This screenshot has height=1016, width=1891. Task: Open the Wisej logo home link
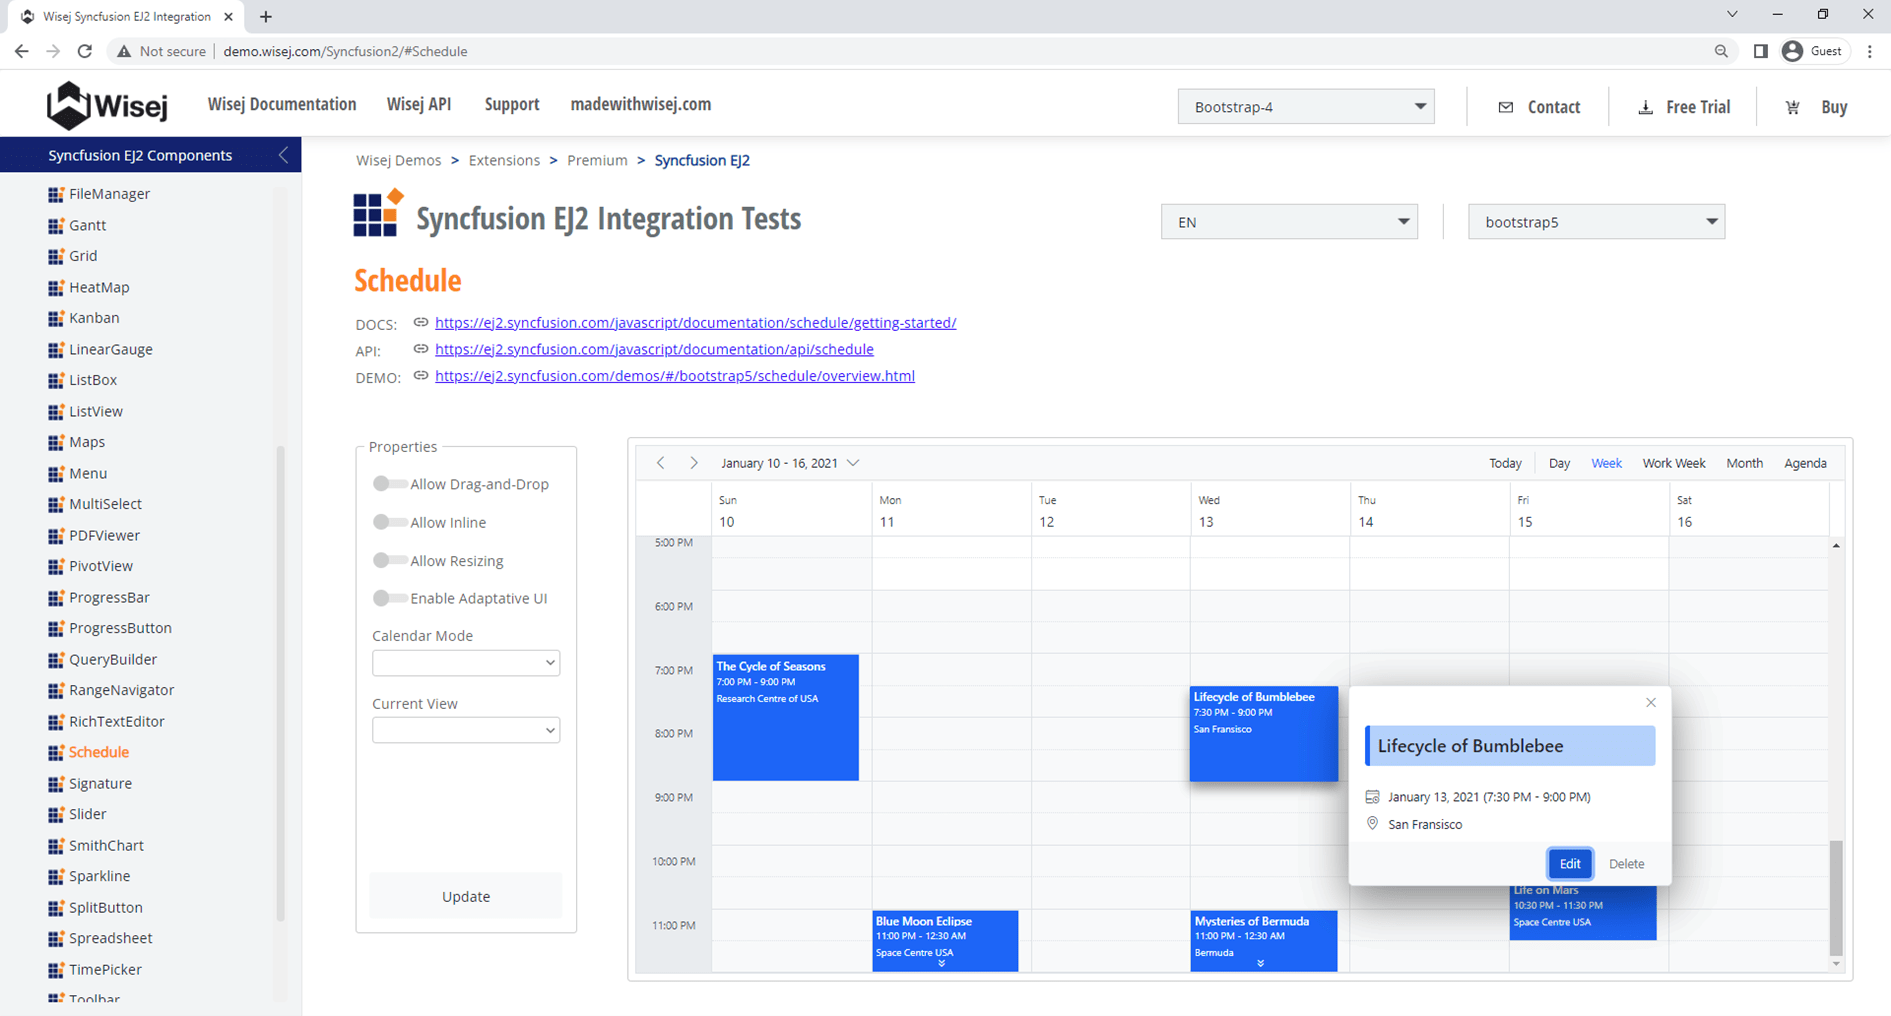(107, 105)
